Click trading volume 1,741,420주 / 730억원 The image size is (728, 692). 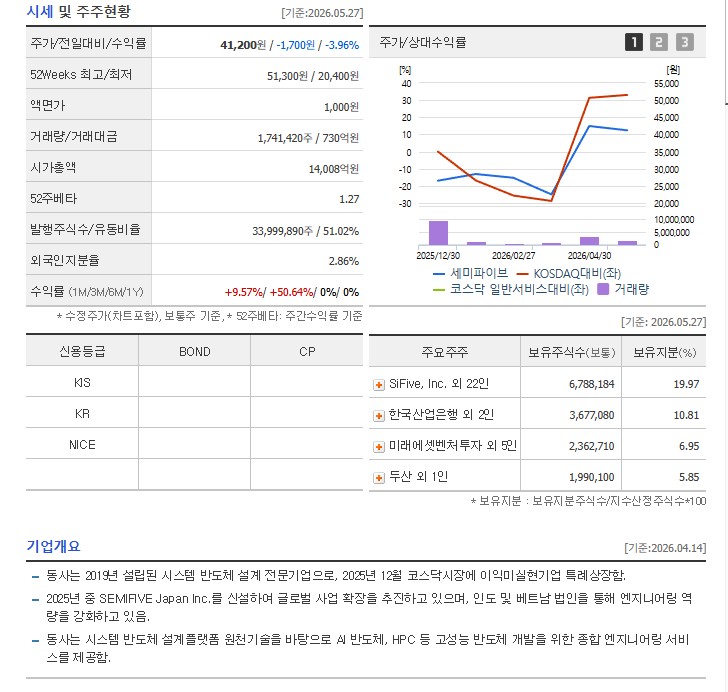(x=308, y=138)
